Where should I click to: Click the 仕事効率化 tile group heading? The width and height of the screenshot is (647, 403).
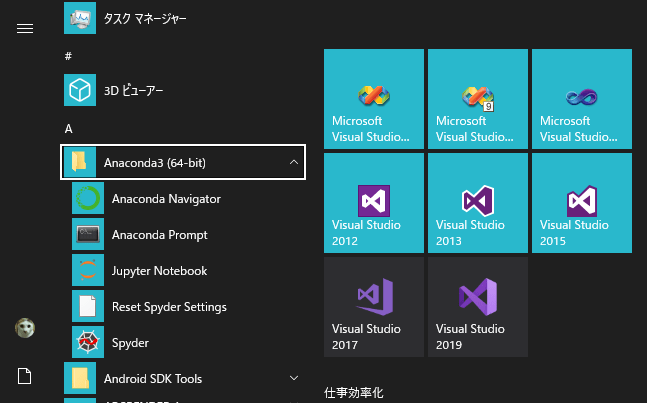point(354,392)
